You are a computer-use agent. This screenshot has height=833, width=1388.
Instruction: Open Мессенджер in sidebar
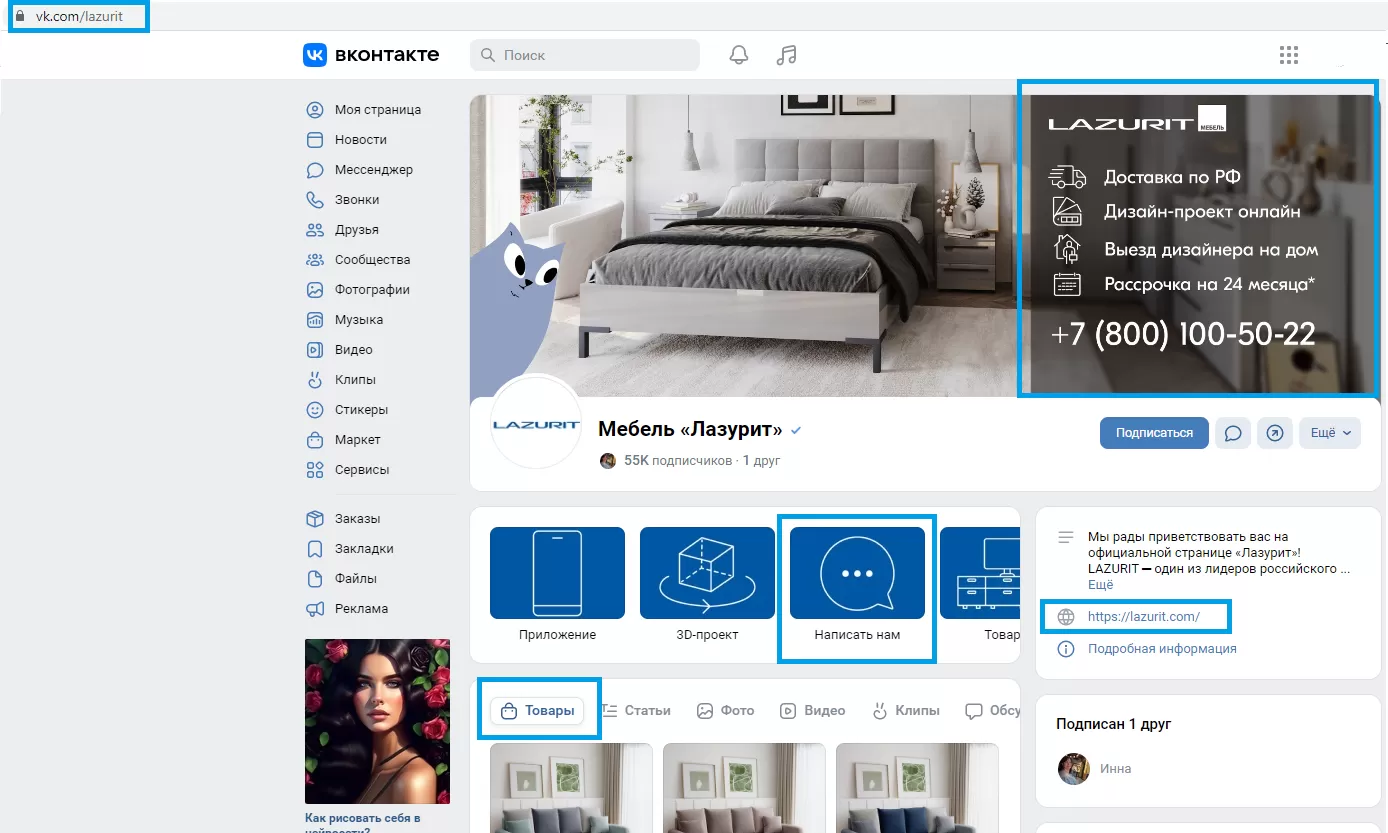(374, 170)
